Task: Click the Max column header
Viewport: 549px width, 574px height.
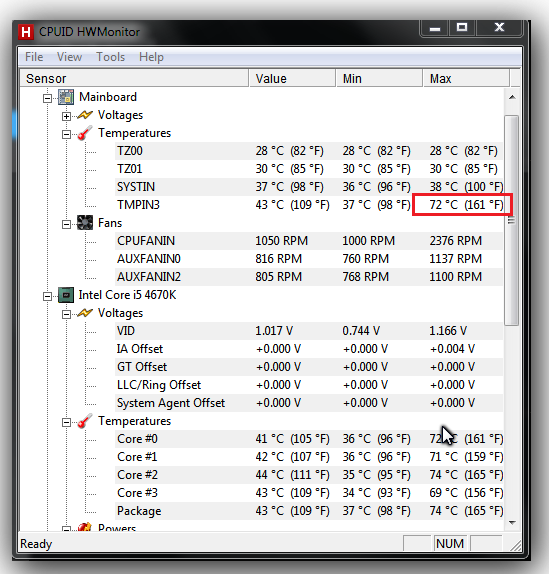Action: click(466, 78)
